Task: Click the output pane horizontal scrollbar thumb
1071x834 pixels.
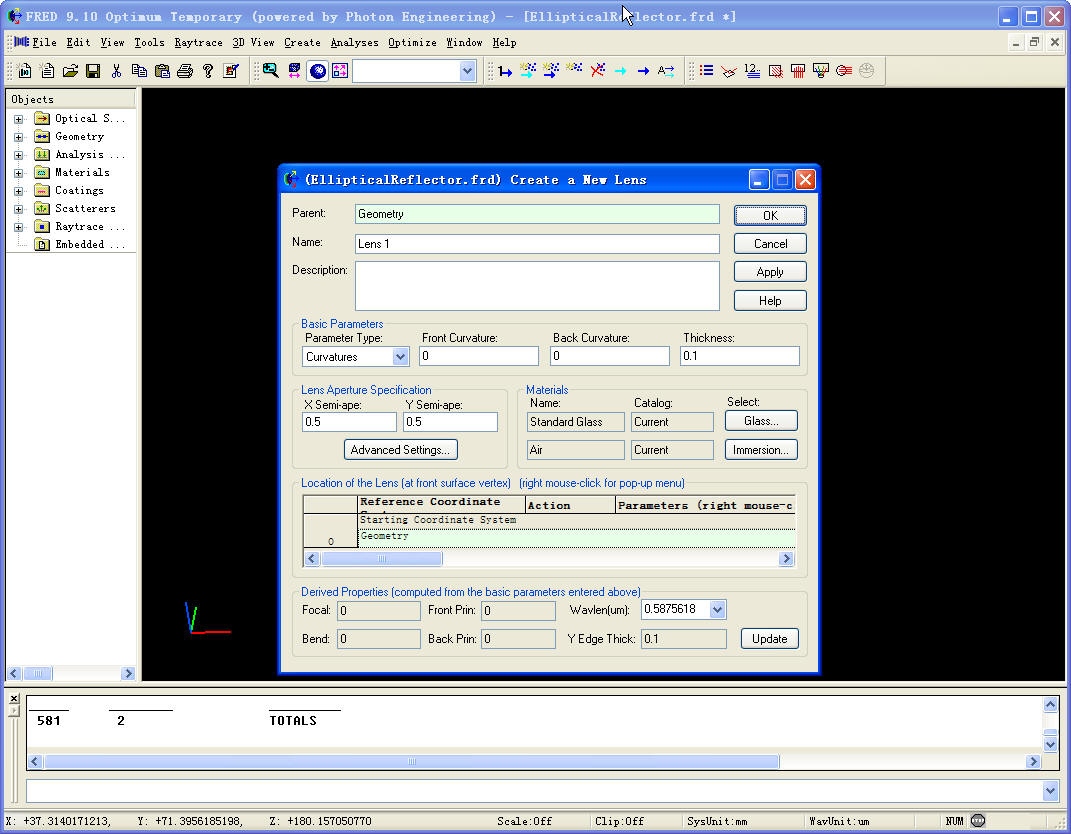Action: [x=412, y=761]
